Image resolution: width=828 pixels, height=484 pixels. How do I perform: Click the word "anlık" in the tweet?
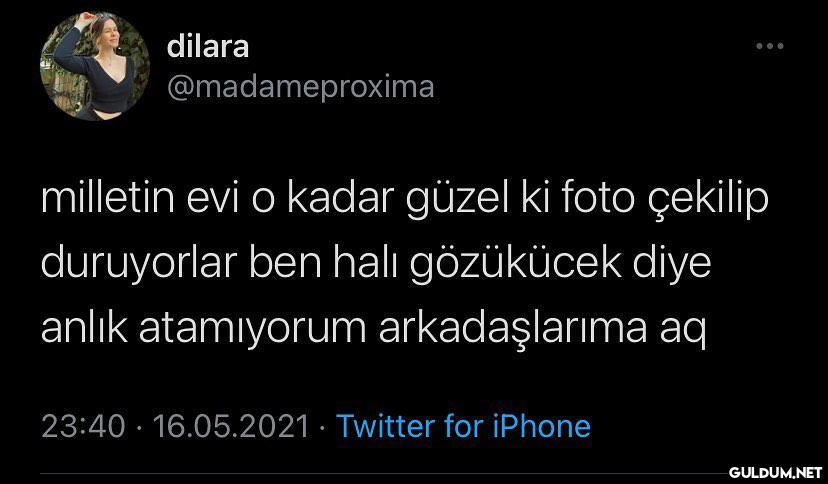pos(84,329)
